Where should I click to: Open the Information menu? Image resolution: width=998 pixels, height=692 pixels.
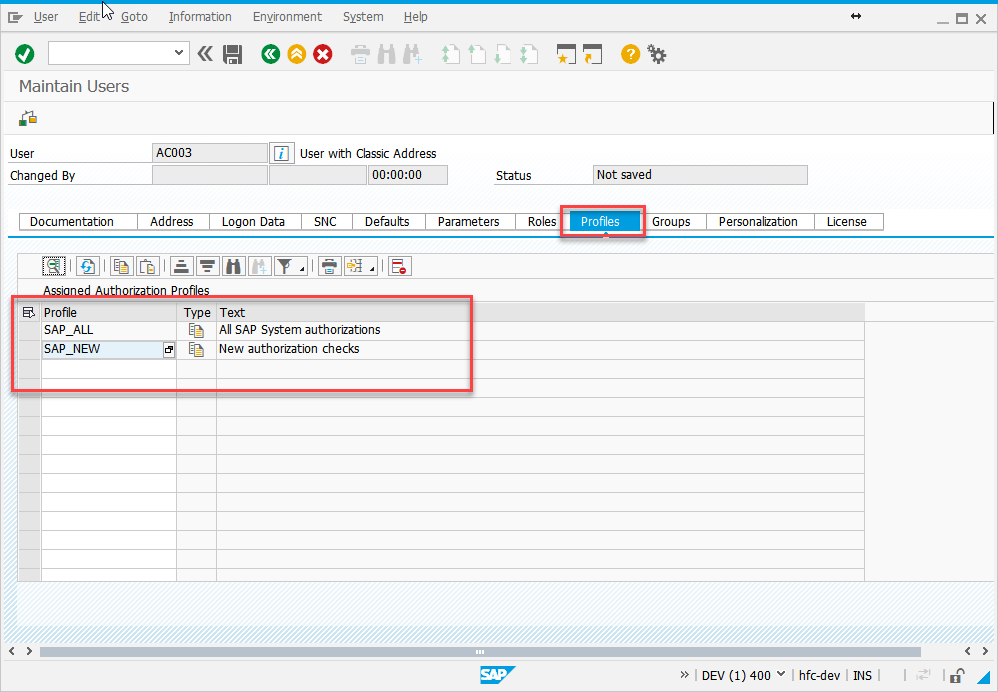[x=200, y=17]
